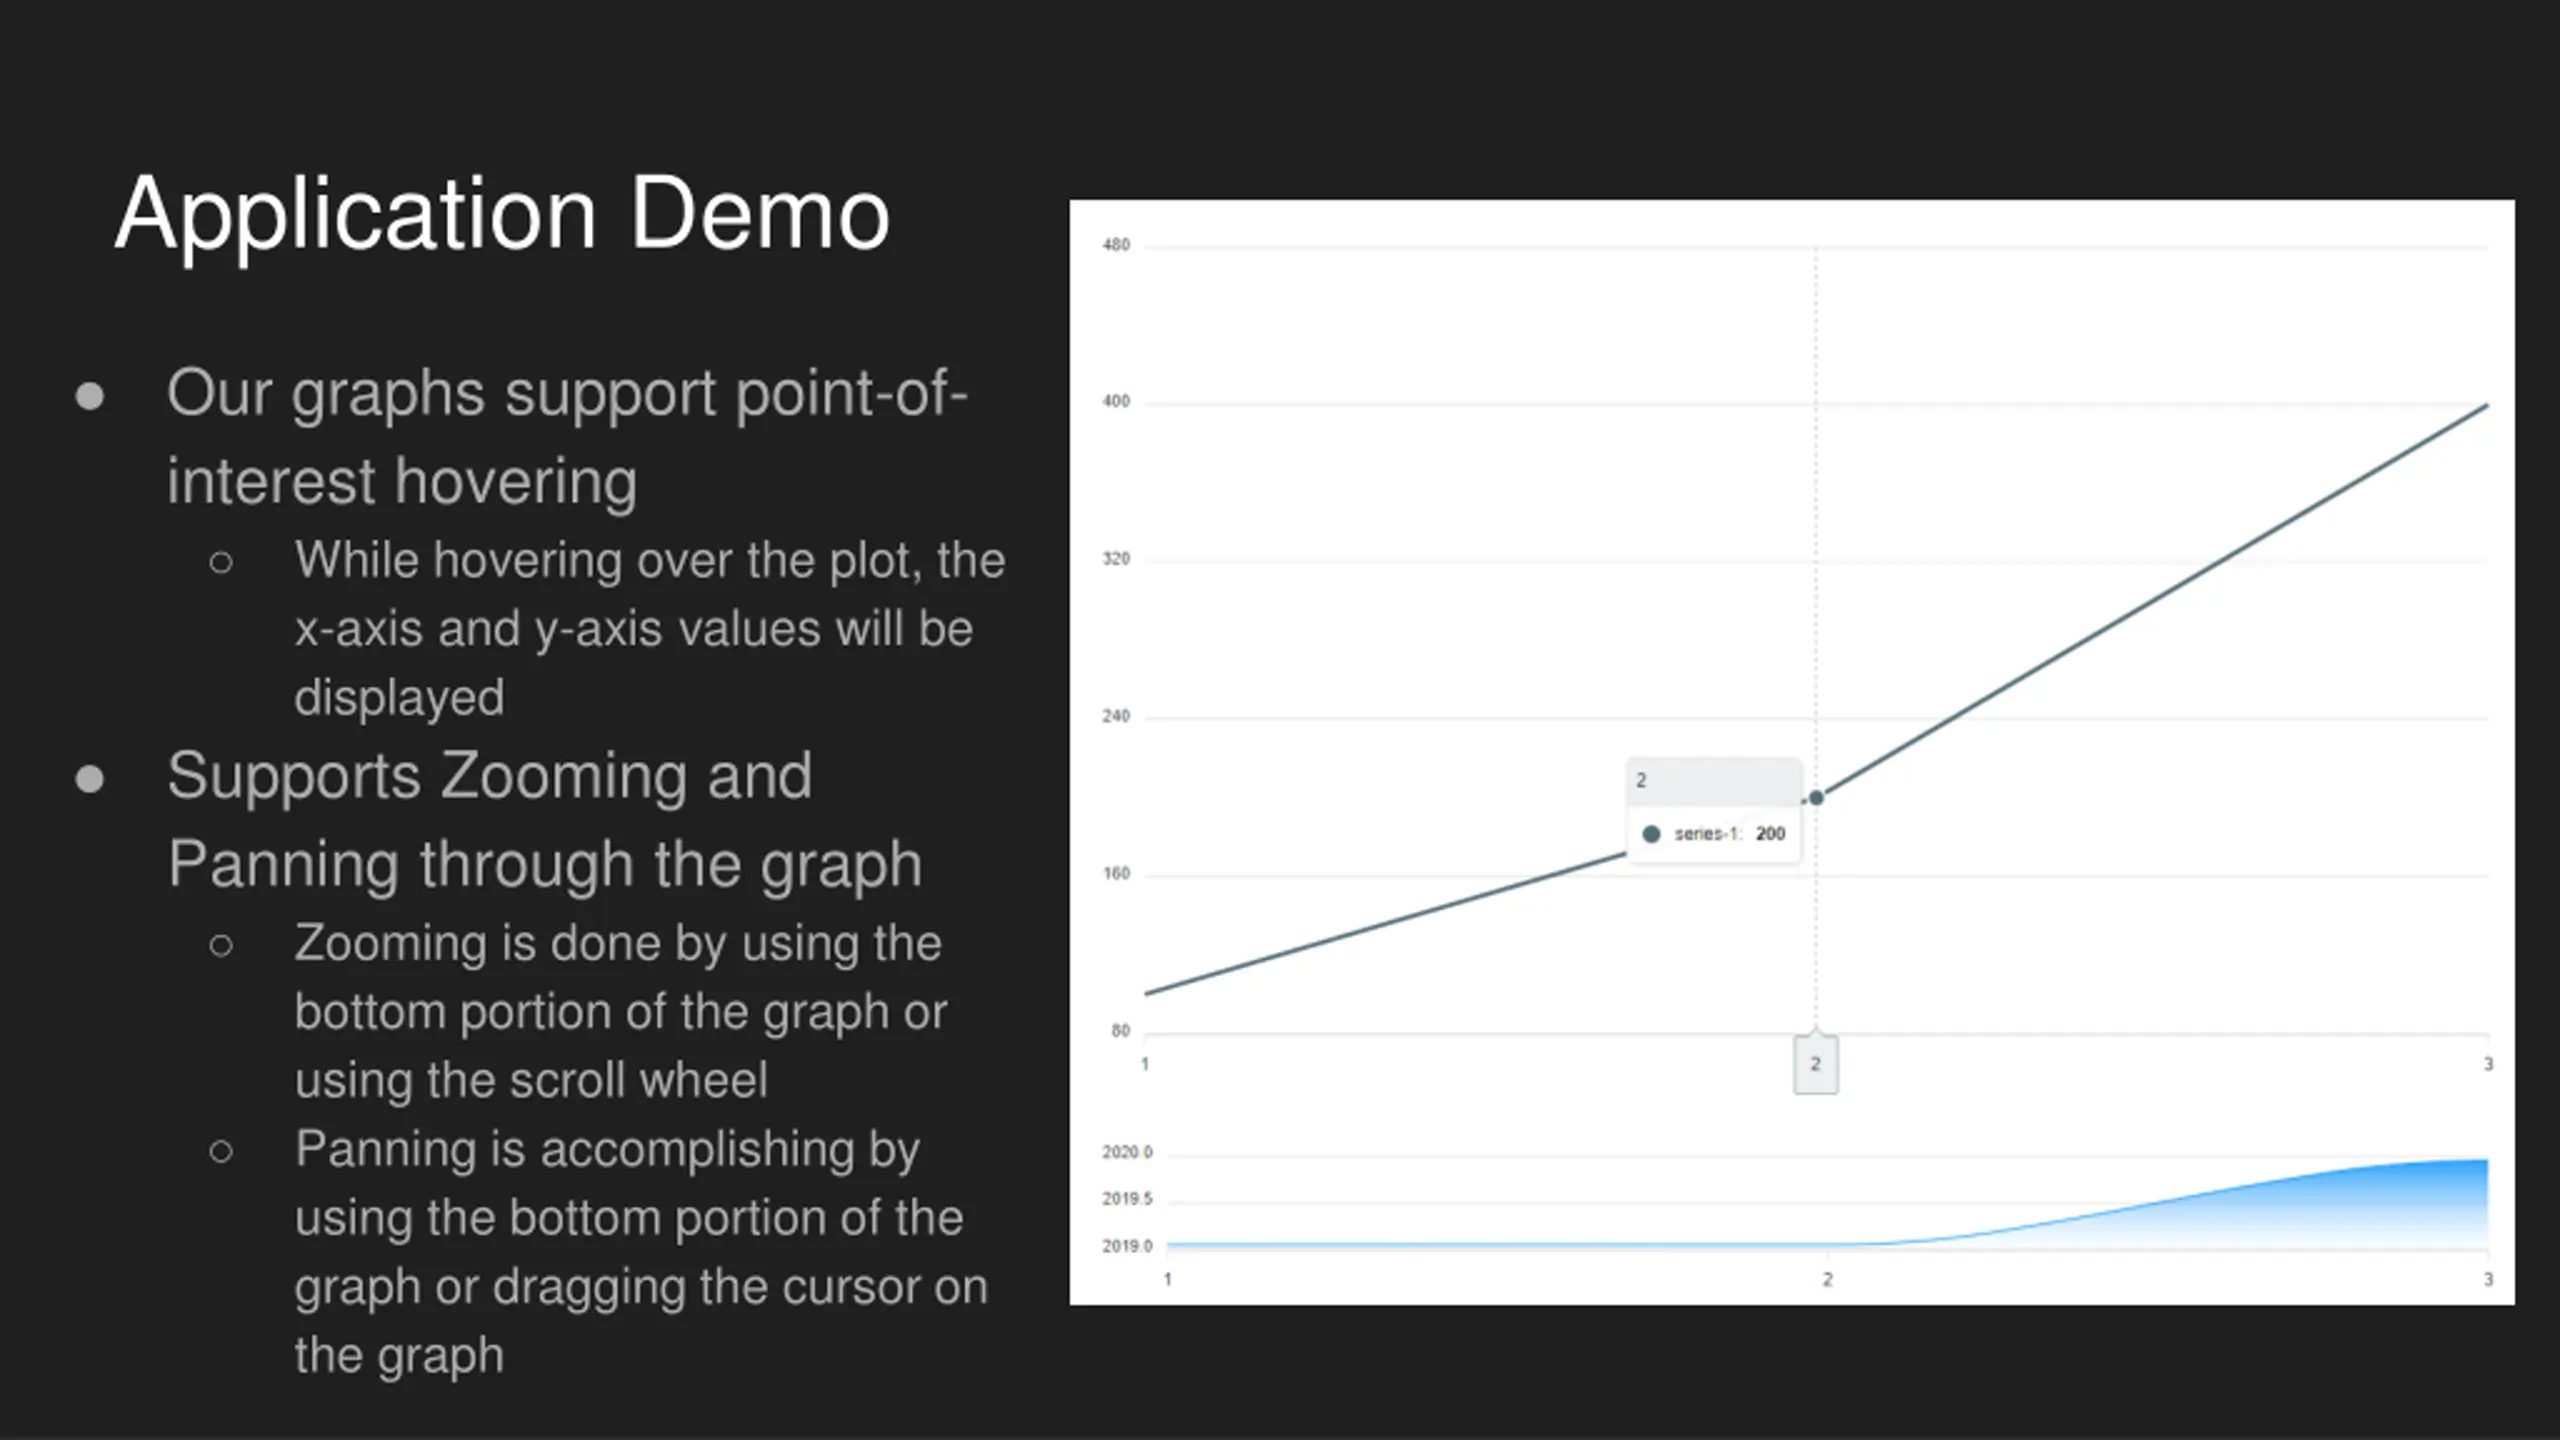Click the text 'Supports Zooming and Panning through the graph'
The width and height of the screenshot is (2560, 1440).
545,819
